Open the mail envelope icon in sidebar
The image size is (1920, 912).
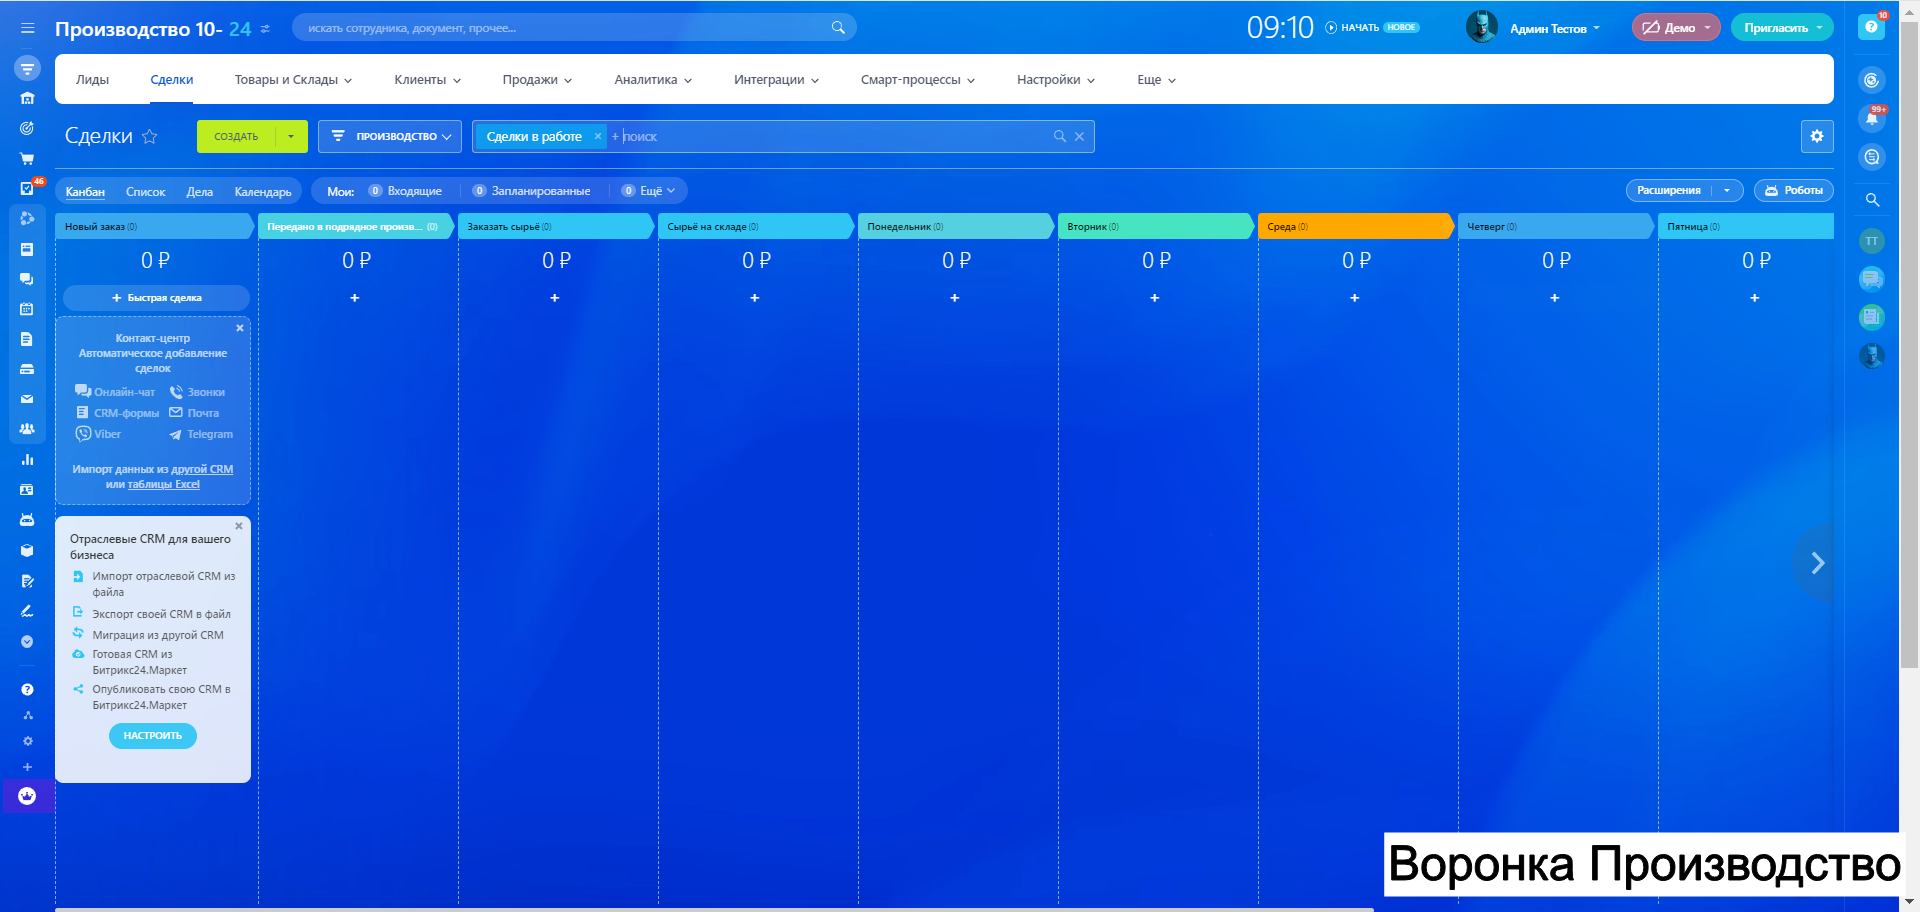click(27, 399)
